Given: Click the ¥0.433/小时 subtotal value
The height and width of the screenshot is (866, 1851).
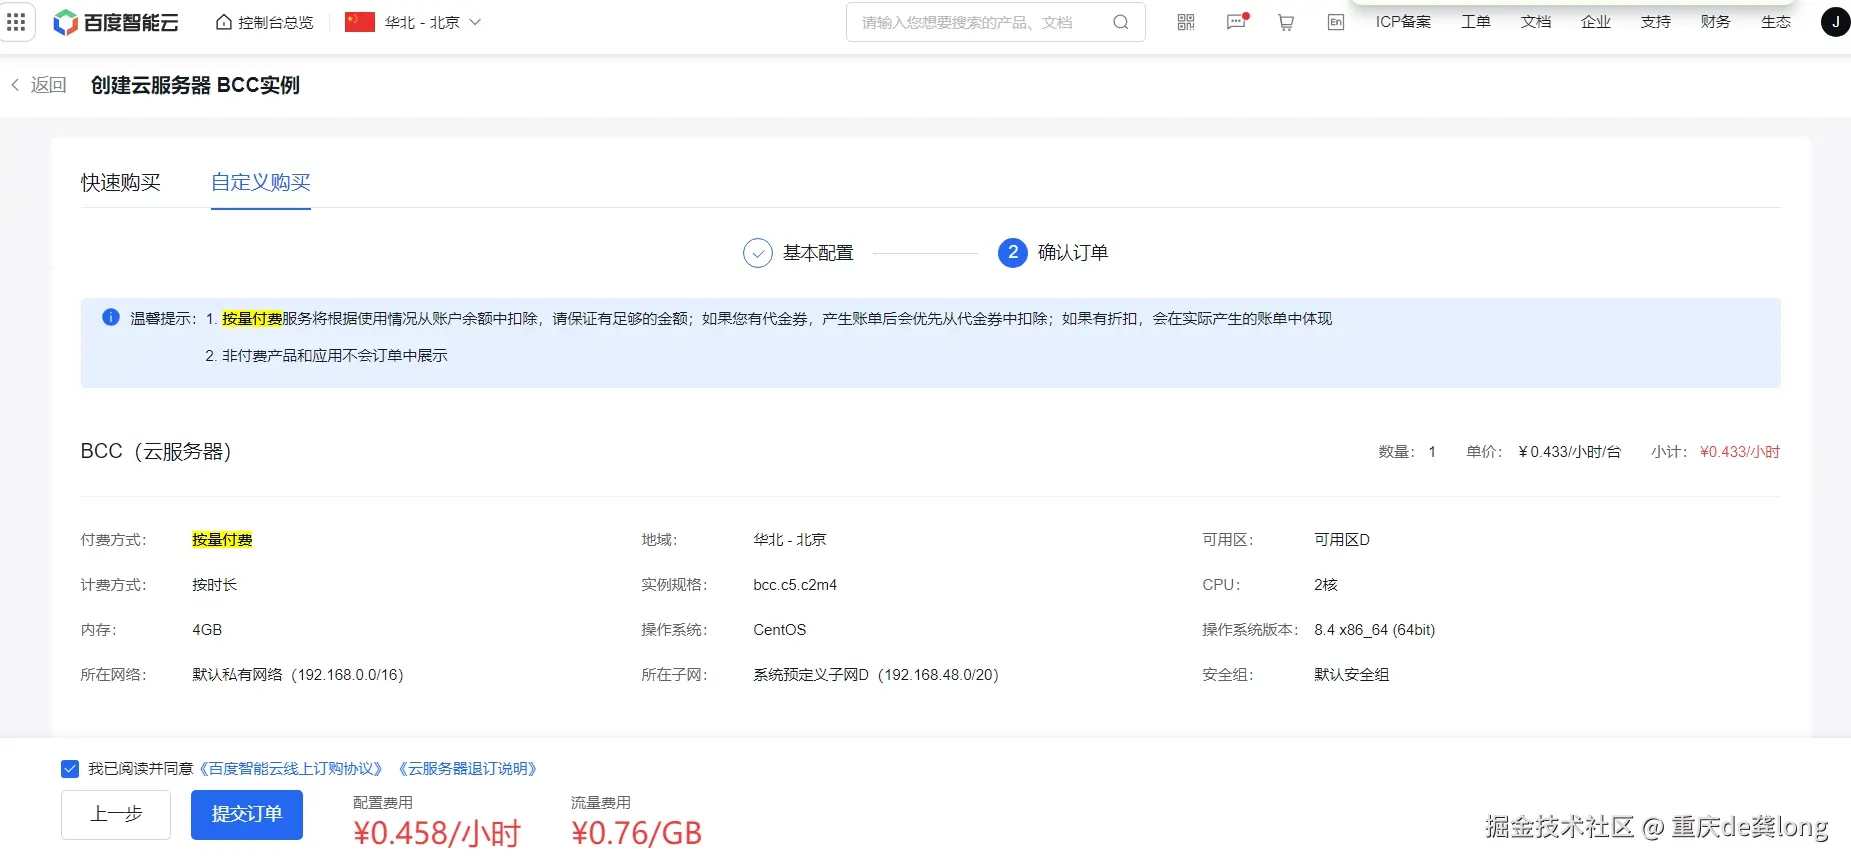Looking at the screenshot, I should (1740, 452).
